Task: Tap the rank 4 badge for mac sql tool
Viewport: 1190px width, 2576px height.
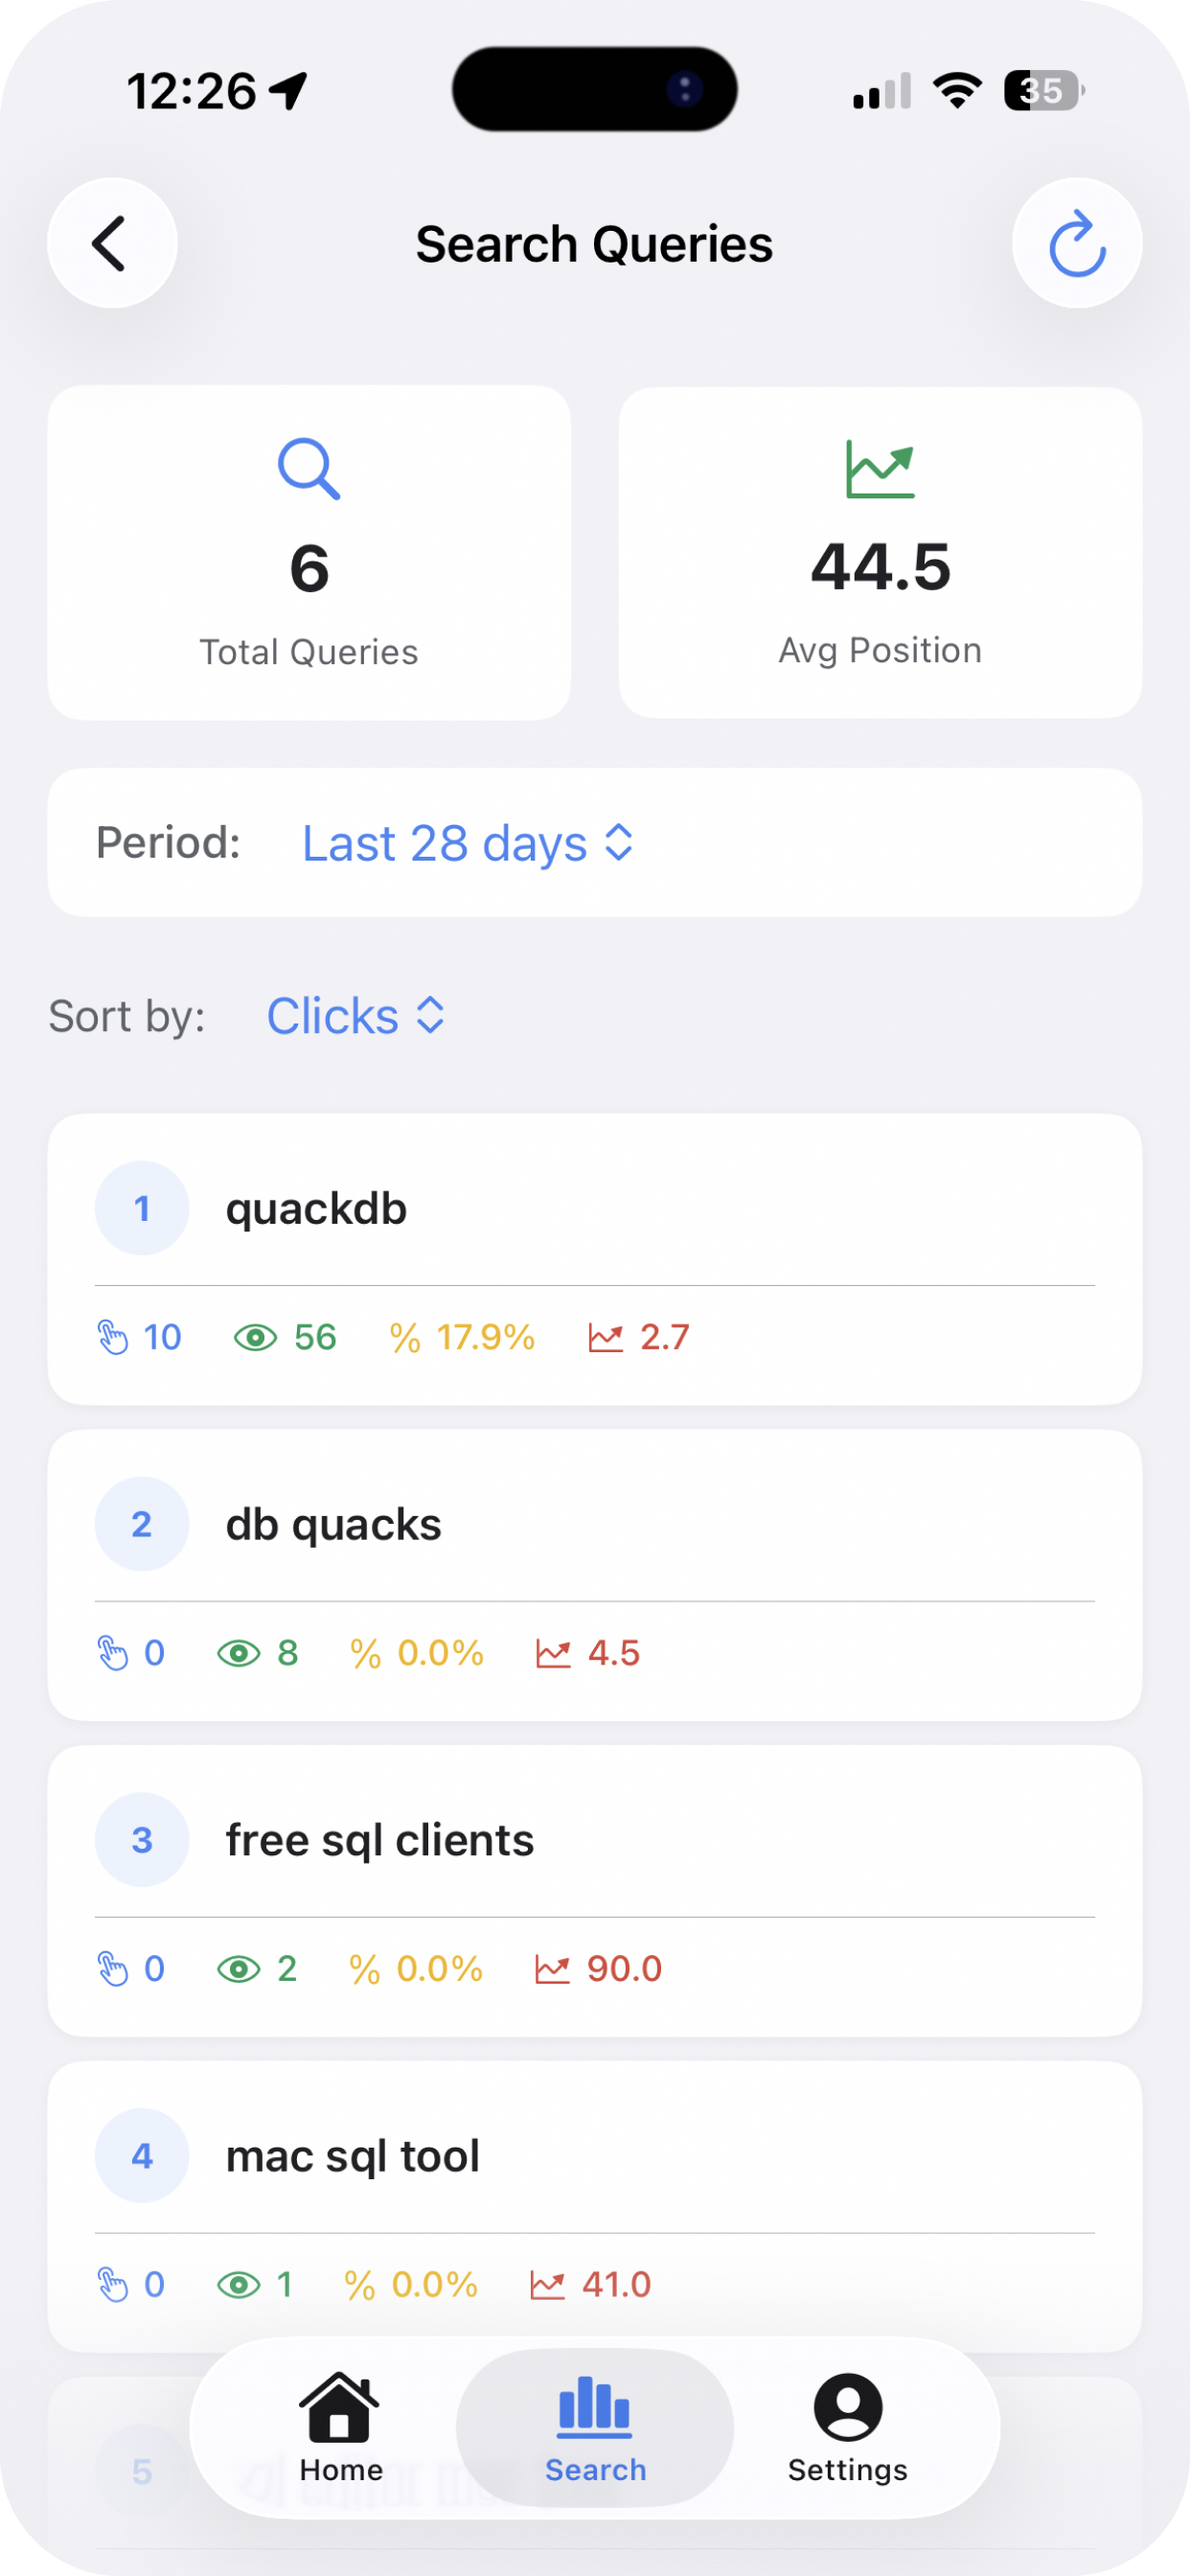Action: point(142,2156)
